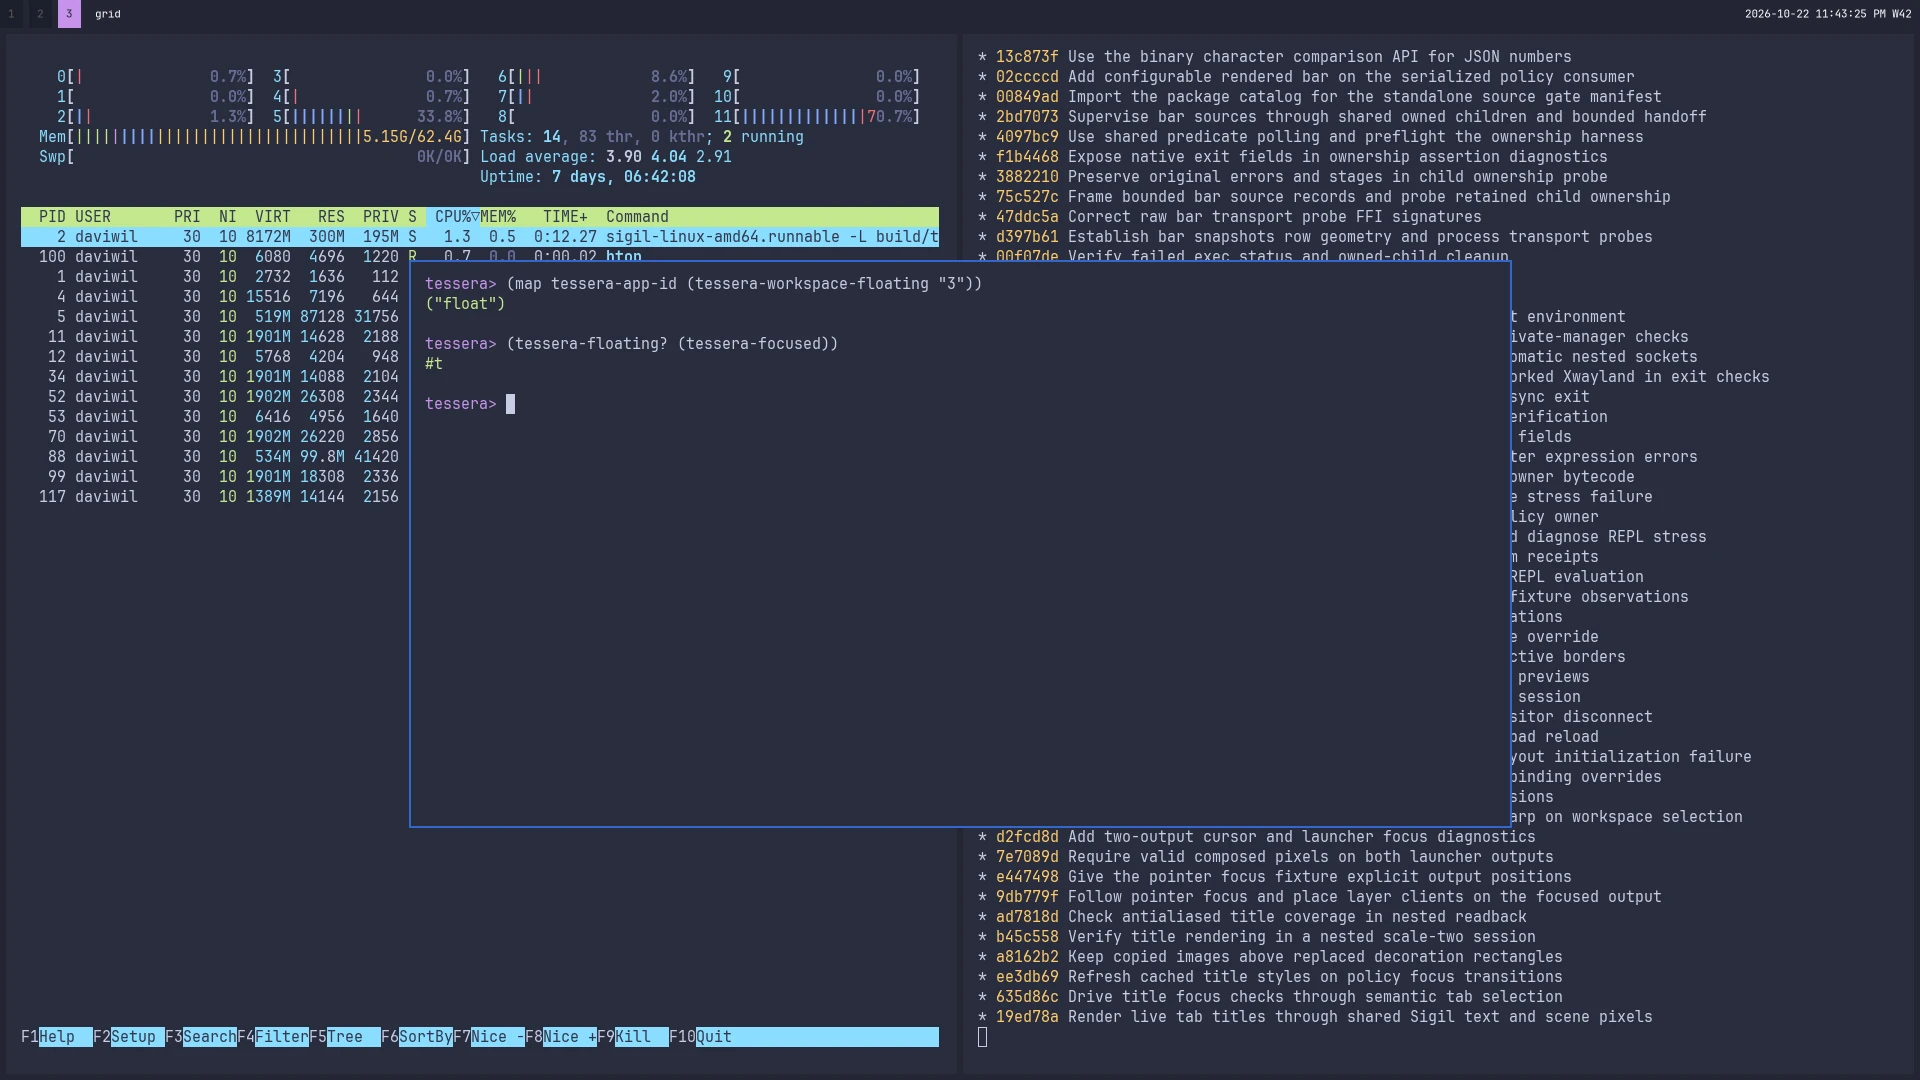The width and height of the screenshot is (1920, 1080).
Task: Click the Uptime readout
Action: click(588, 177)
